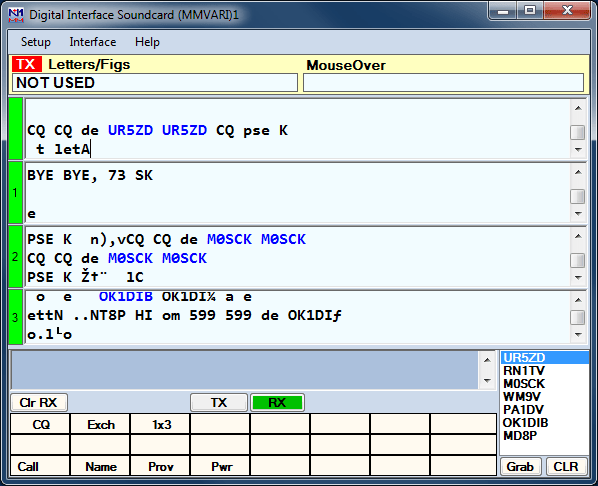Click the empty MouseOver field
This screenshot has width=598, height=486.
[443, 83]
